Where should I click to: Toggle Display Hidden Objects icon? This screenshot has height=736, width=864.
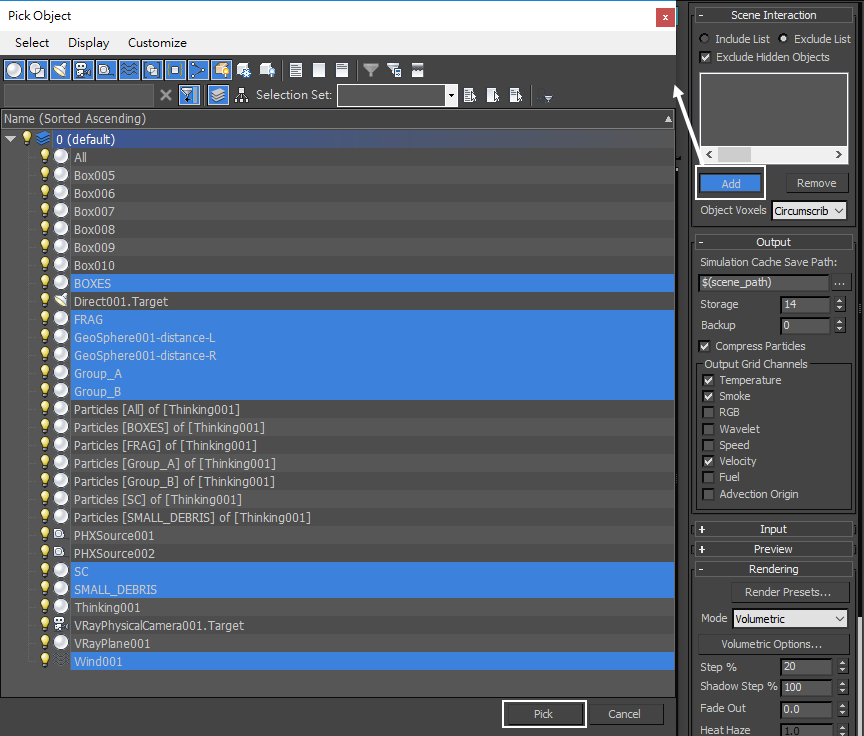[267, 70]
